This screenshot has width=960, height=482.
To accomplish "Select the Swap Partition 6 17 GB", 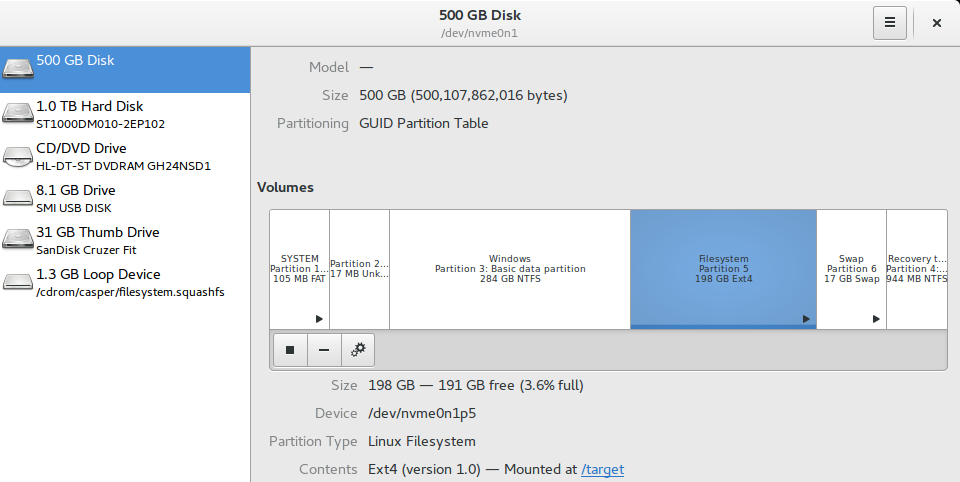I will (852, 269).
